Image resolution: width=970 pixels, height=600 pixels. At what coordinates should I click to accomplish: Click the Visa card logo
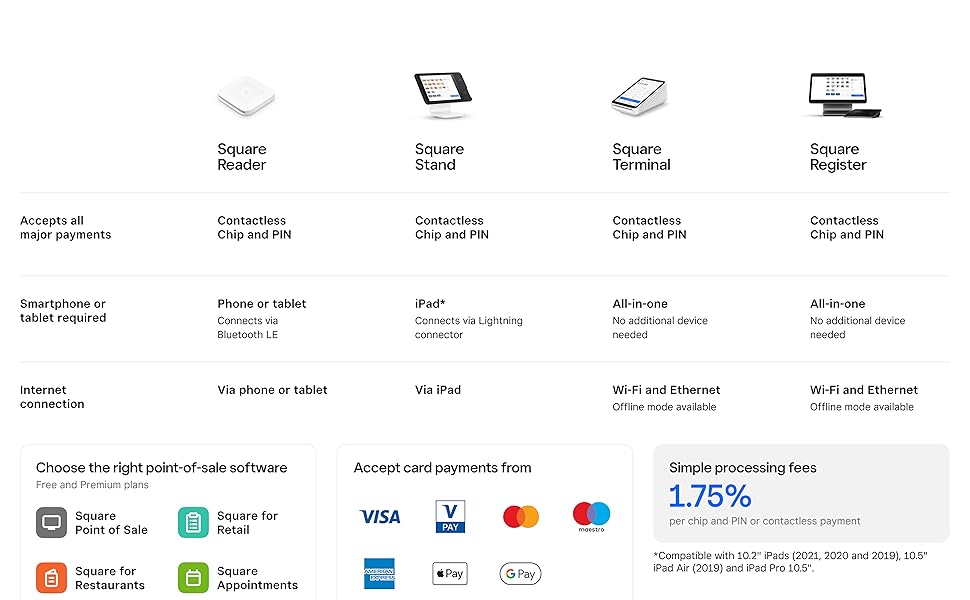380,517
